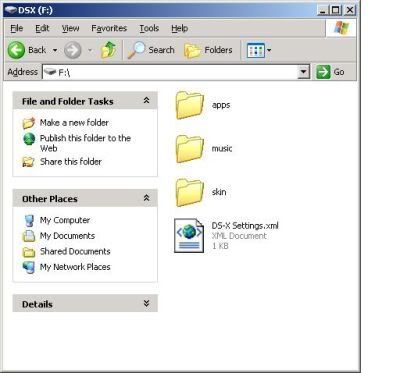Click the Views icon button
The height and width of the screenshot is (373, 400).
tap(255, 50)
